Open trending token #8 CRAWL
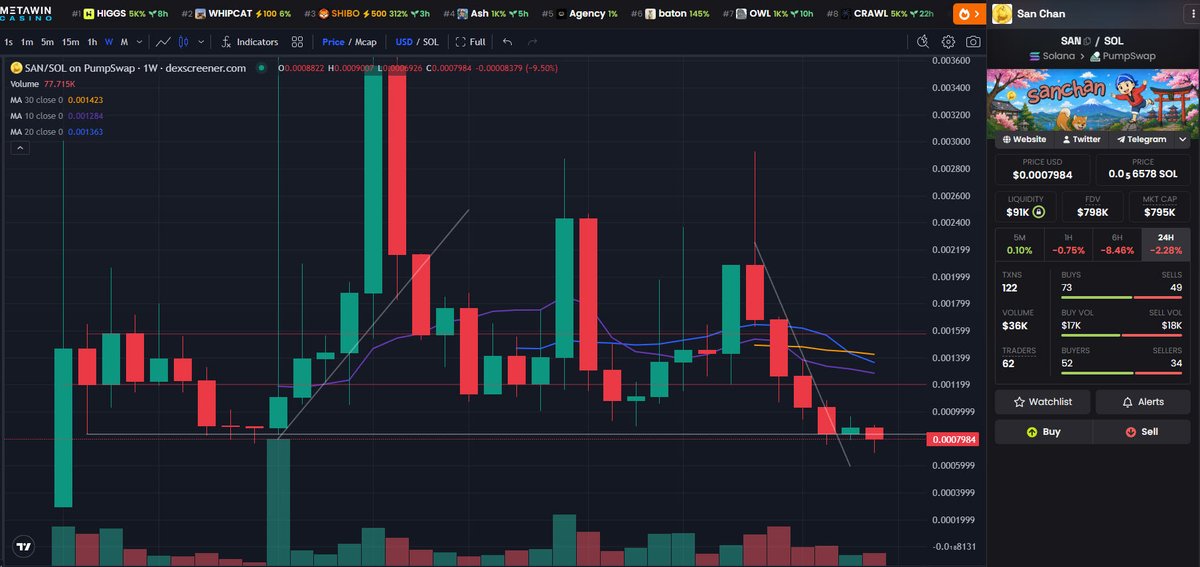Image resolution: width=1200 pixels, height=567 pixels. pyautogui.click(x=880, y=14)
